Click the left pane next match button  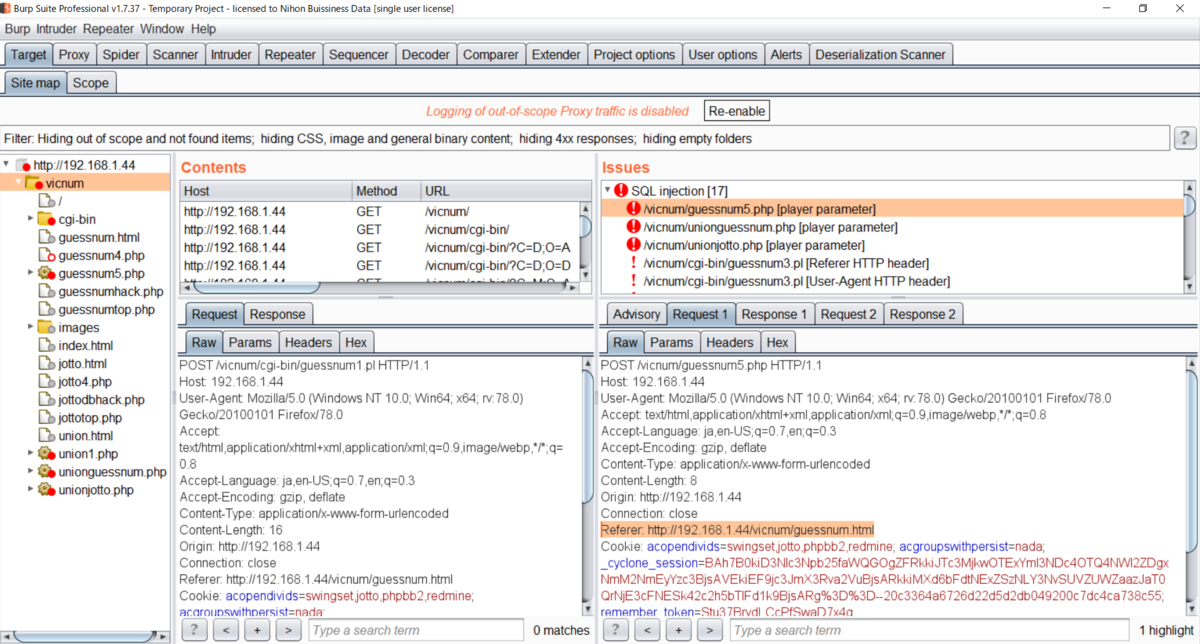coord(288,630)
